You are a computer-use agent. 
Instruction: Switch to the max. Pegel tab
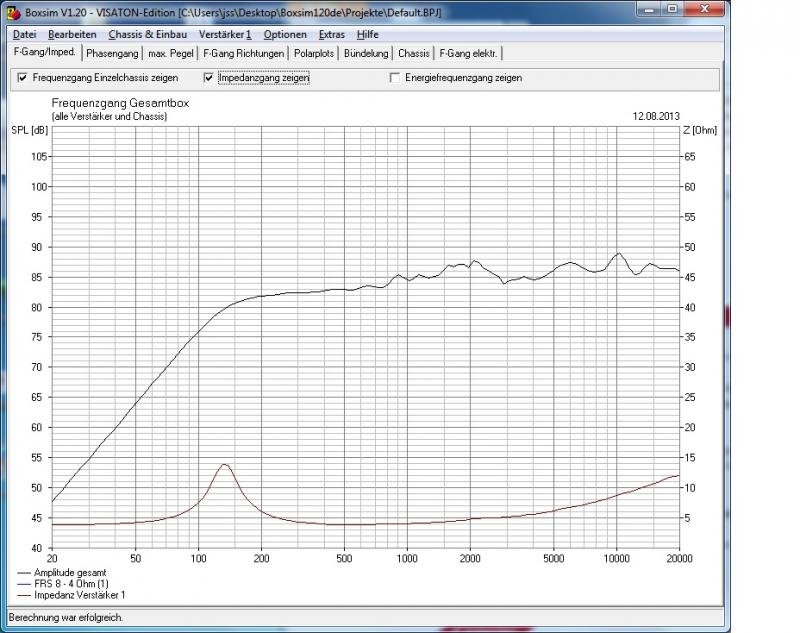[172, 53]
